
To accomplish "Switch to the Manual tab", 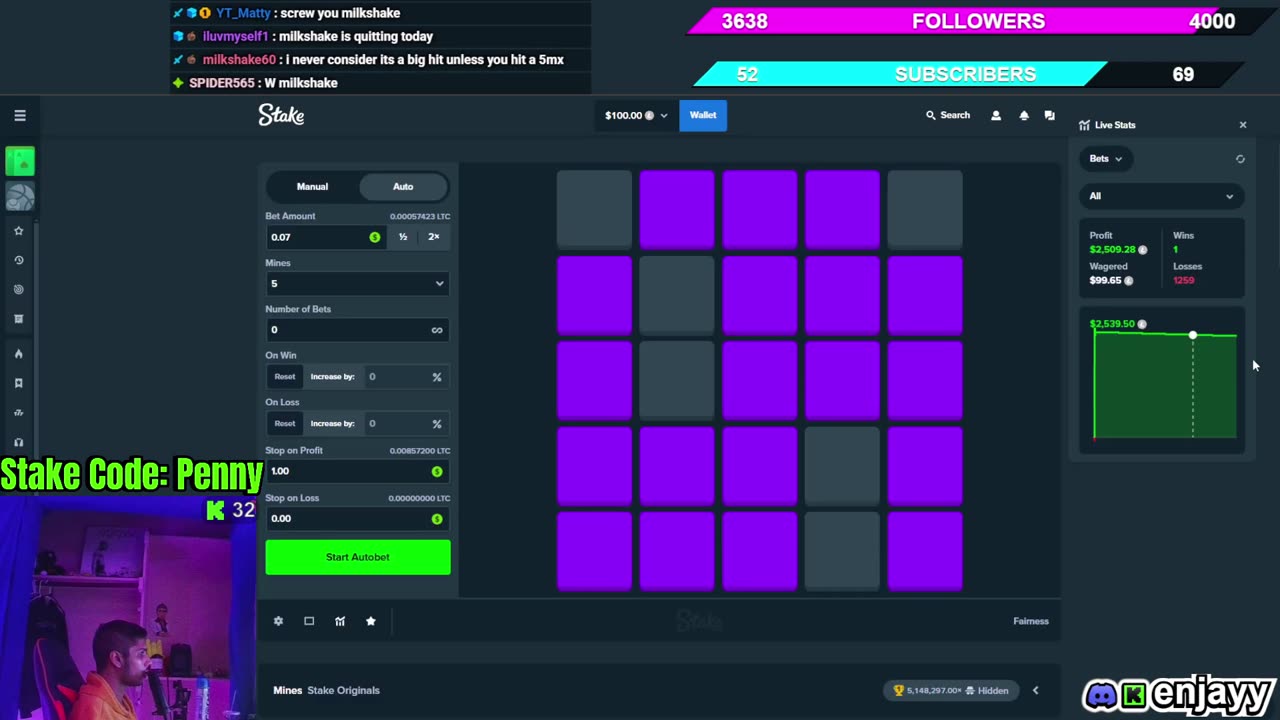I will pos(312,187).
